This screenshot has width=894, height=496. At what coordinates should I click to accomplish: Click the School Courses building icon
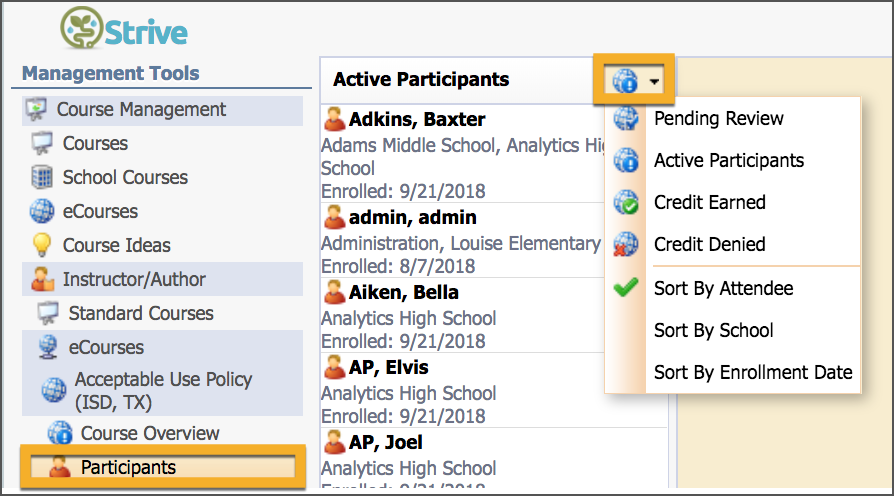(42, 177)
